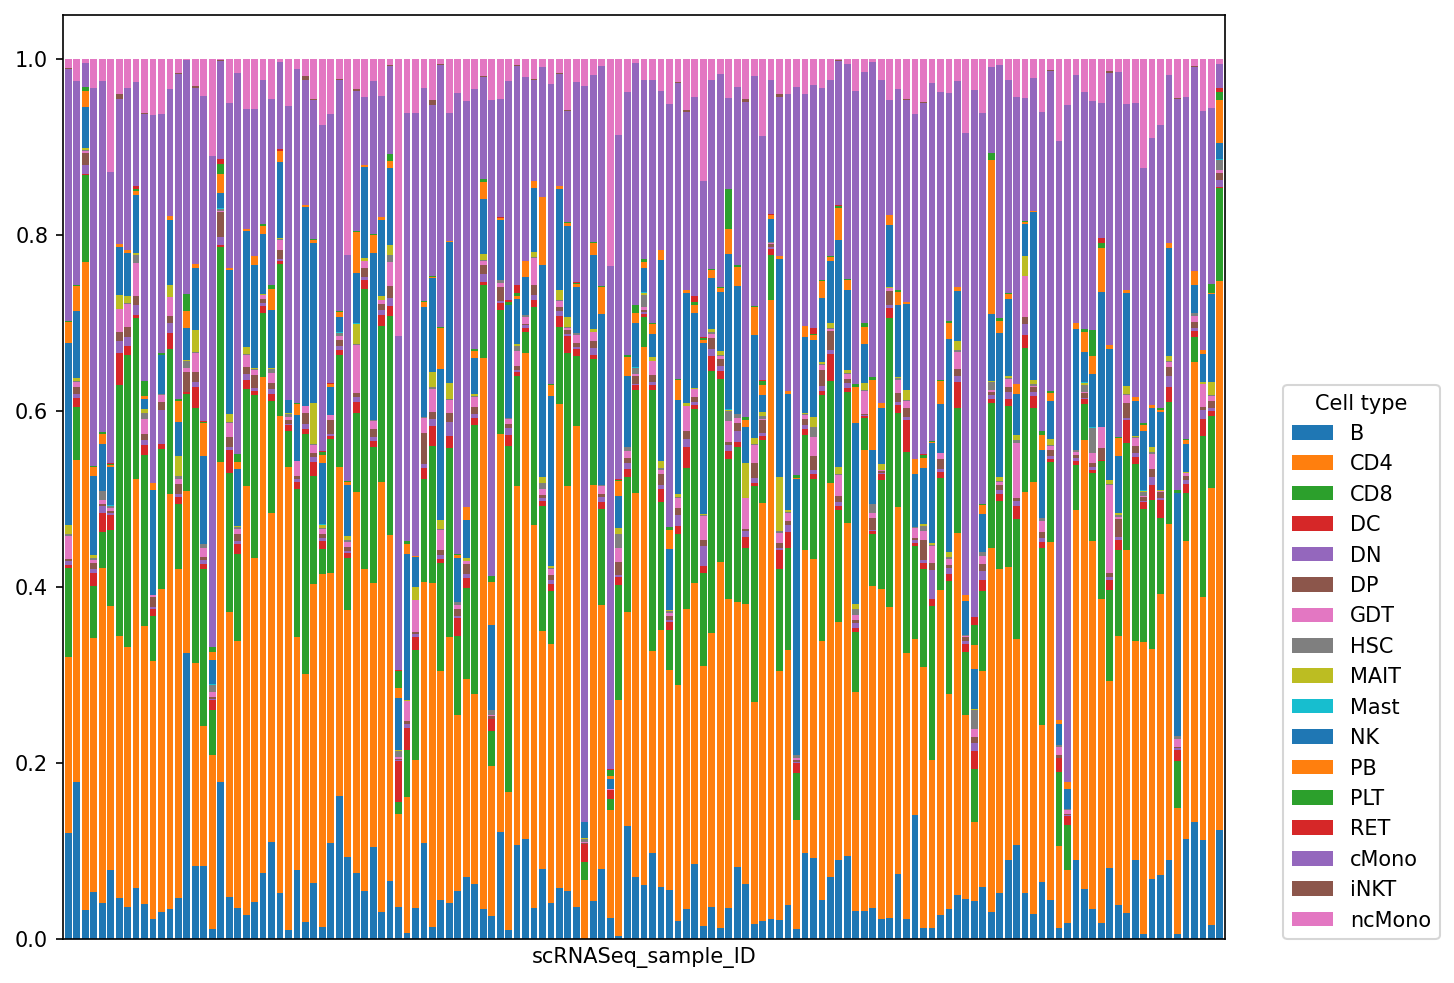
Task: Select the MAIT olive legend swatch
Action: 1313,676
